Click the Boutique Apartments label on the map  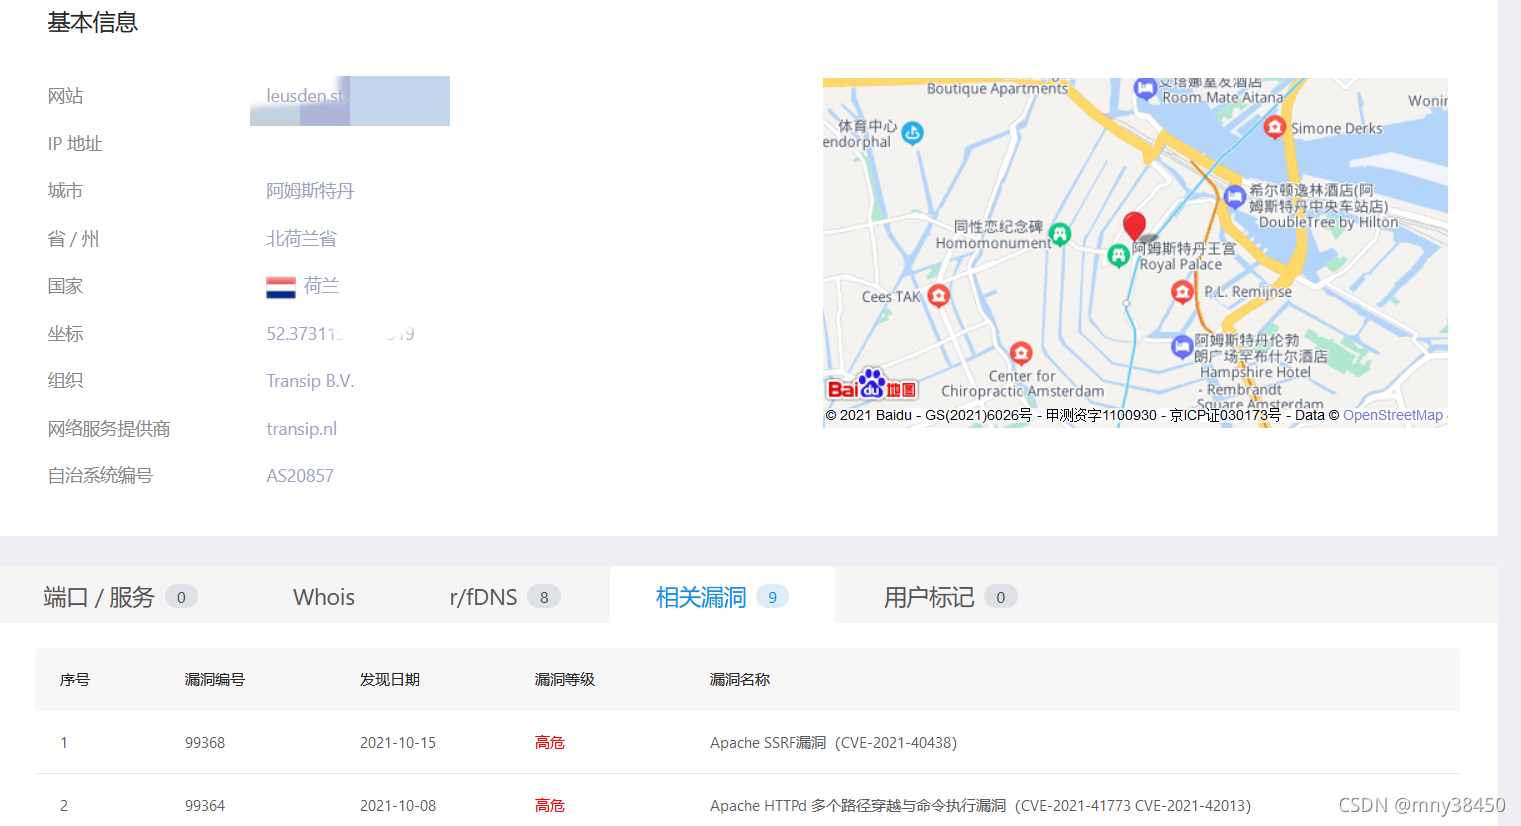(x=997, y=89)
